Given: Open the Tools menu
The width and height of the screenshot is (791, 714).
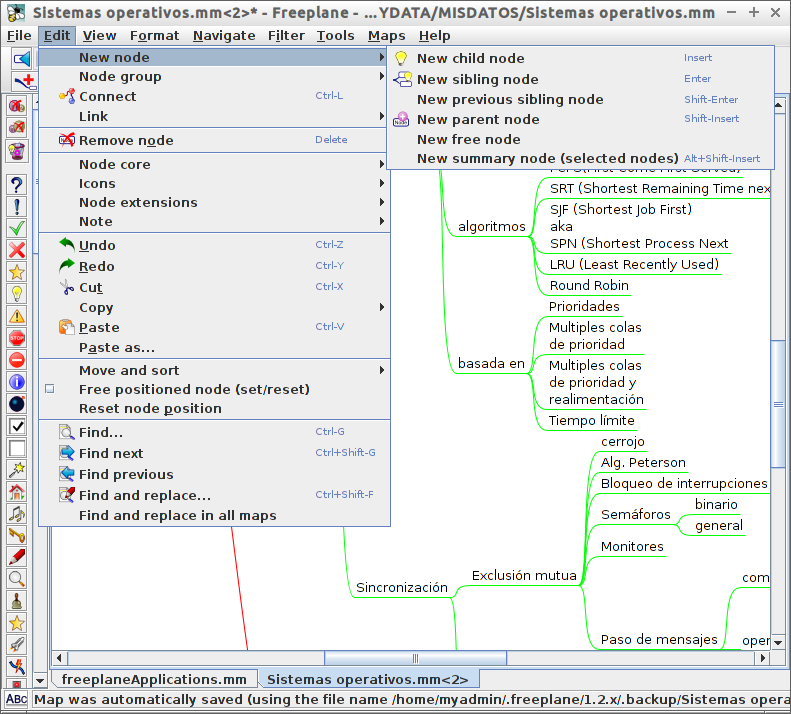Looking at the screenshot, I should (x=335, y=36).
